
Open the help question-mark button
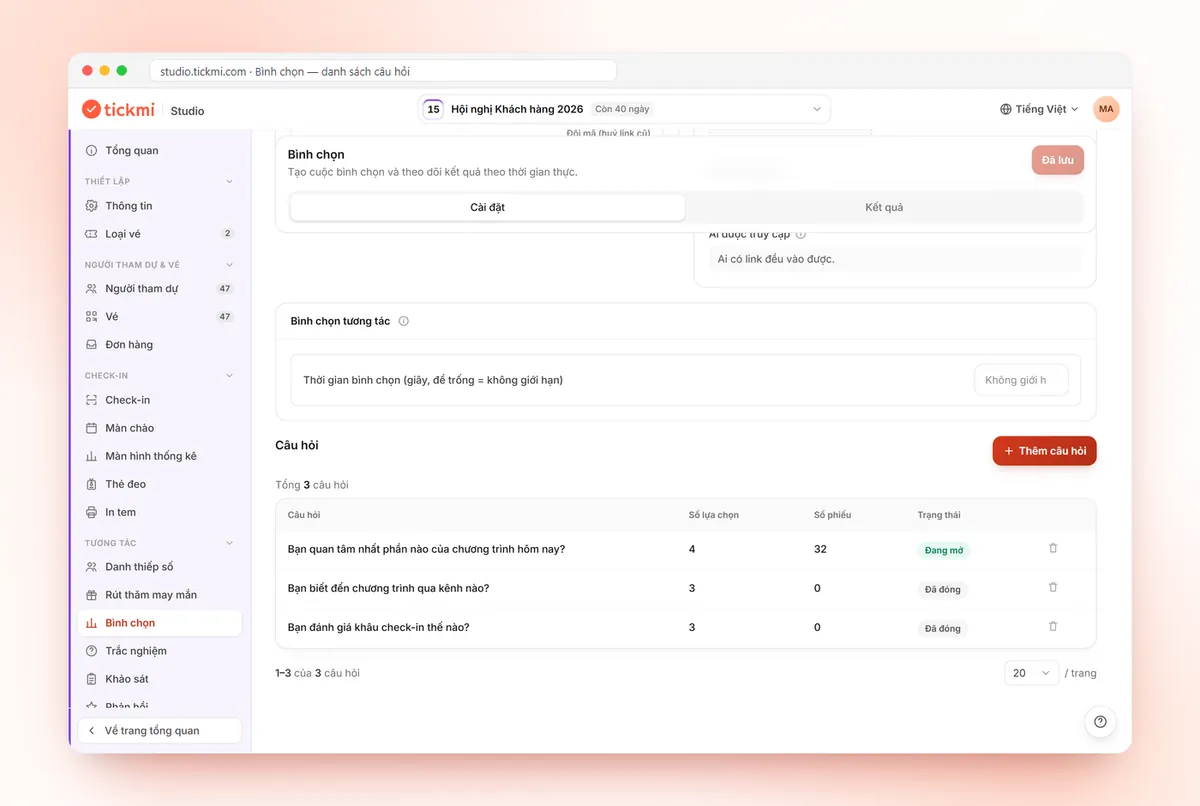[x=1100, y=722]
